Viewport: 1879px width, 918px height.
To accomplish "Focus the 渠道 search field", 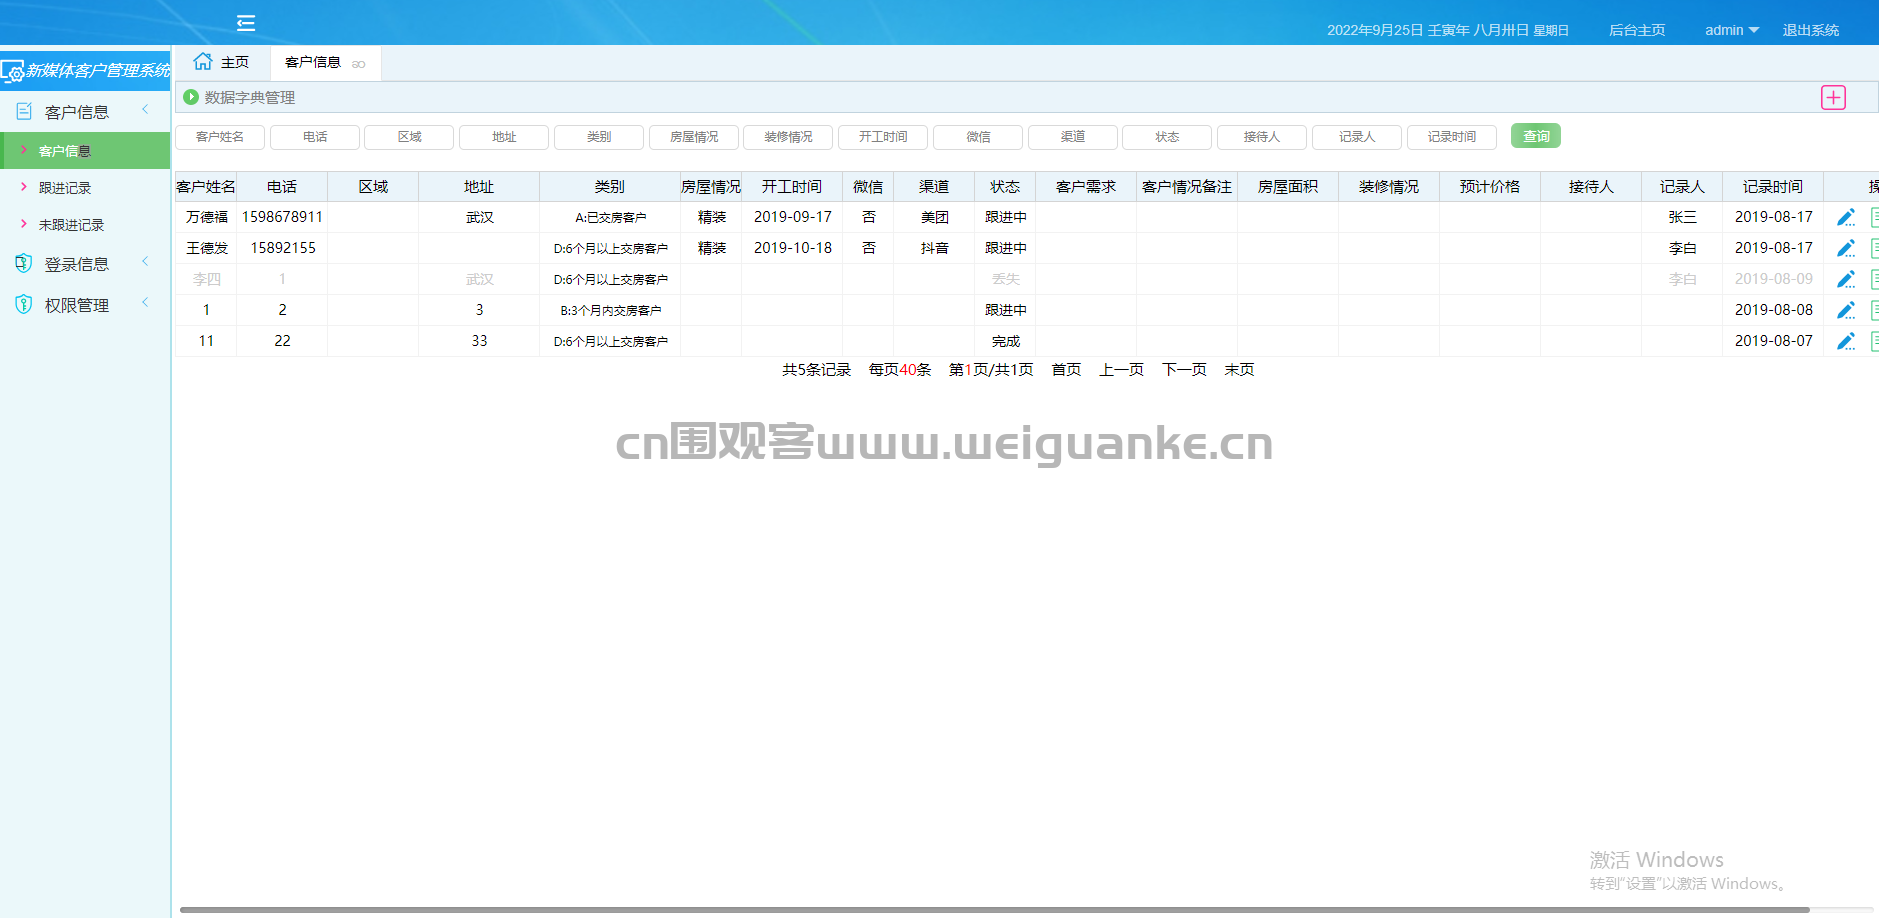I will [1073, 137].
